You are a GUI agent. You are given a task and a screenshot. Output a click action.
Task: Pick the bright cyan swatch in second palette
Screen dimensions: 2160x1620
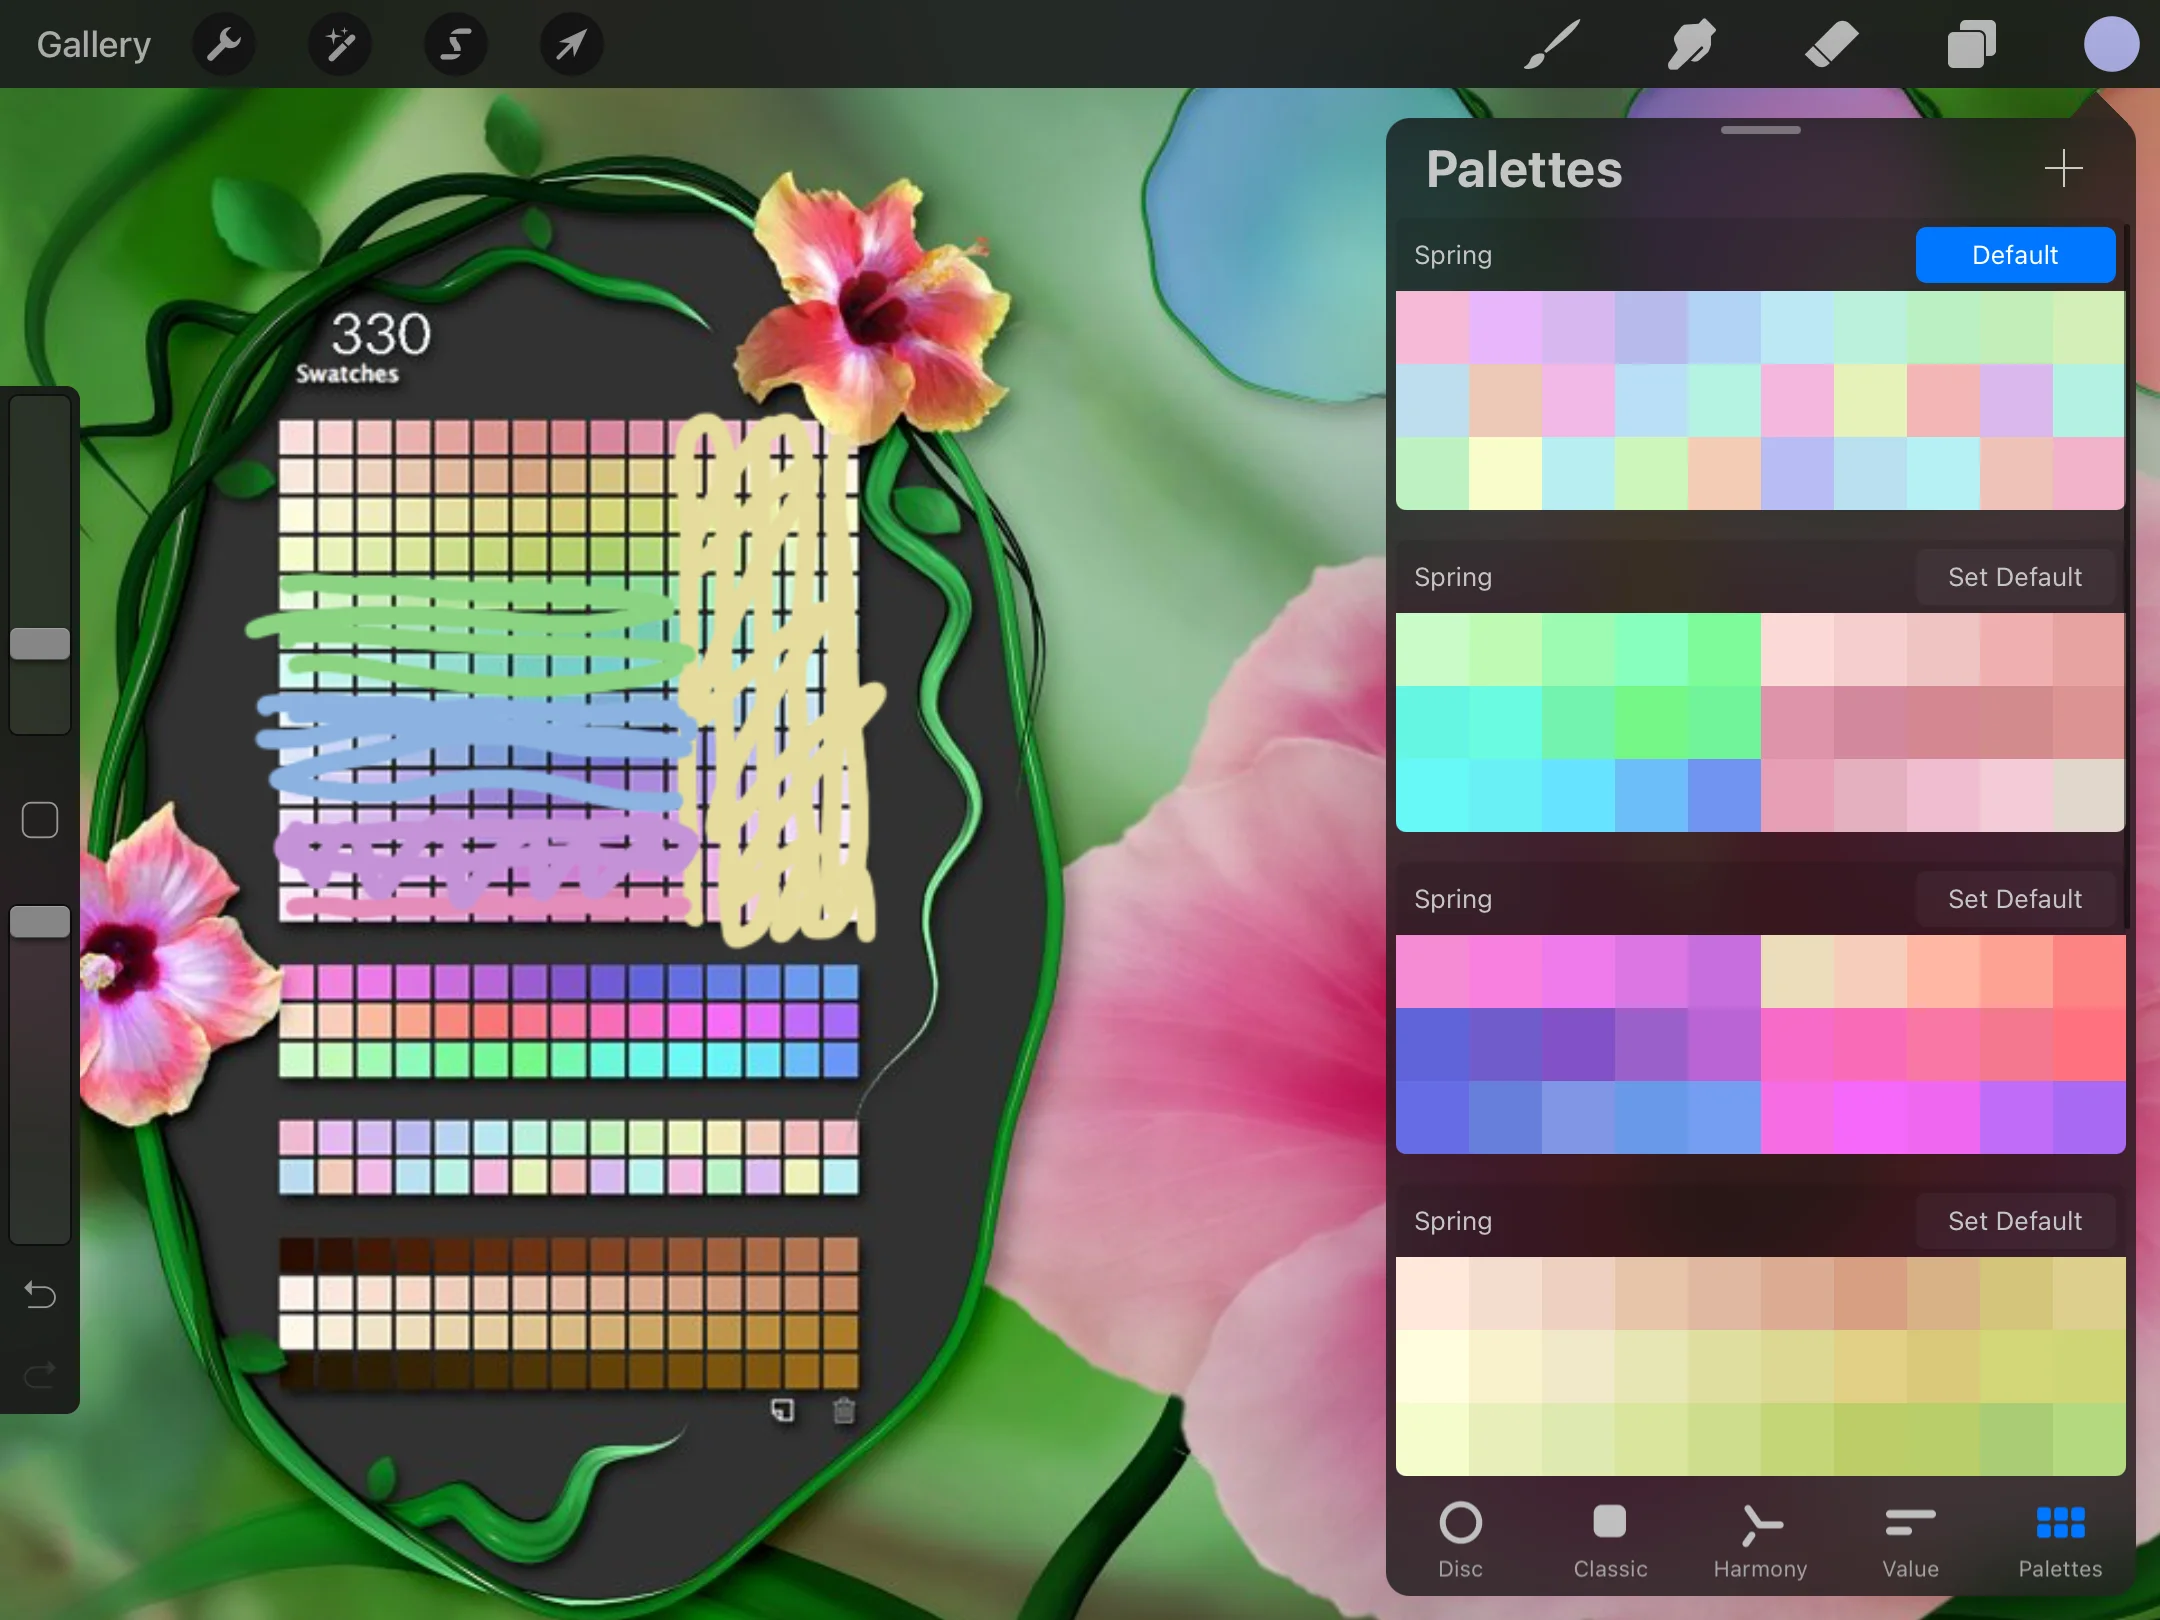[1432, 795]
